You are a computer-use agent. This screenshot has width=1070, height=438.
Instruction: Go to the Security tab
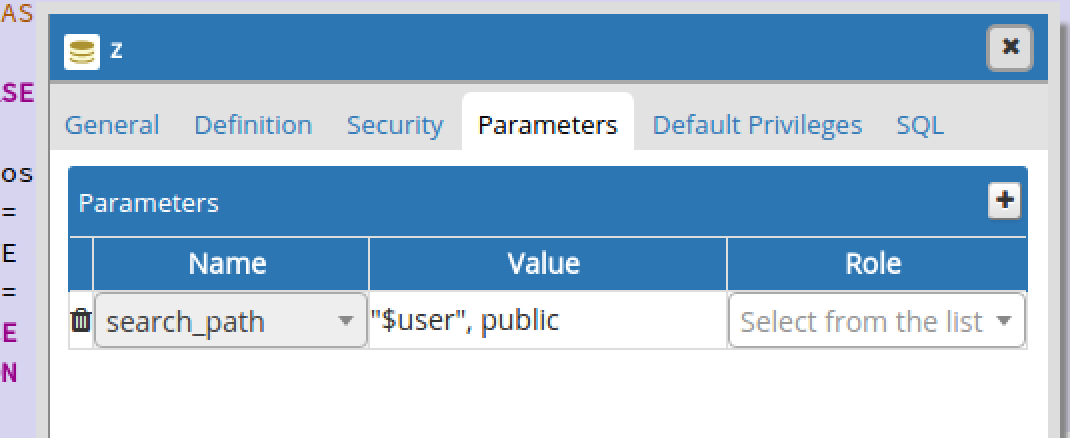click(x=395, y=125)
